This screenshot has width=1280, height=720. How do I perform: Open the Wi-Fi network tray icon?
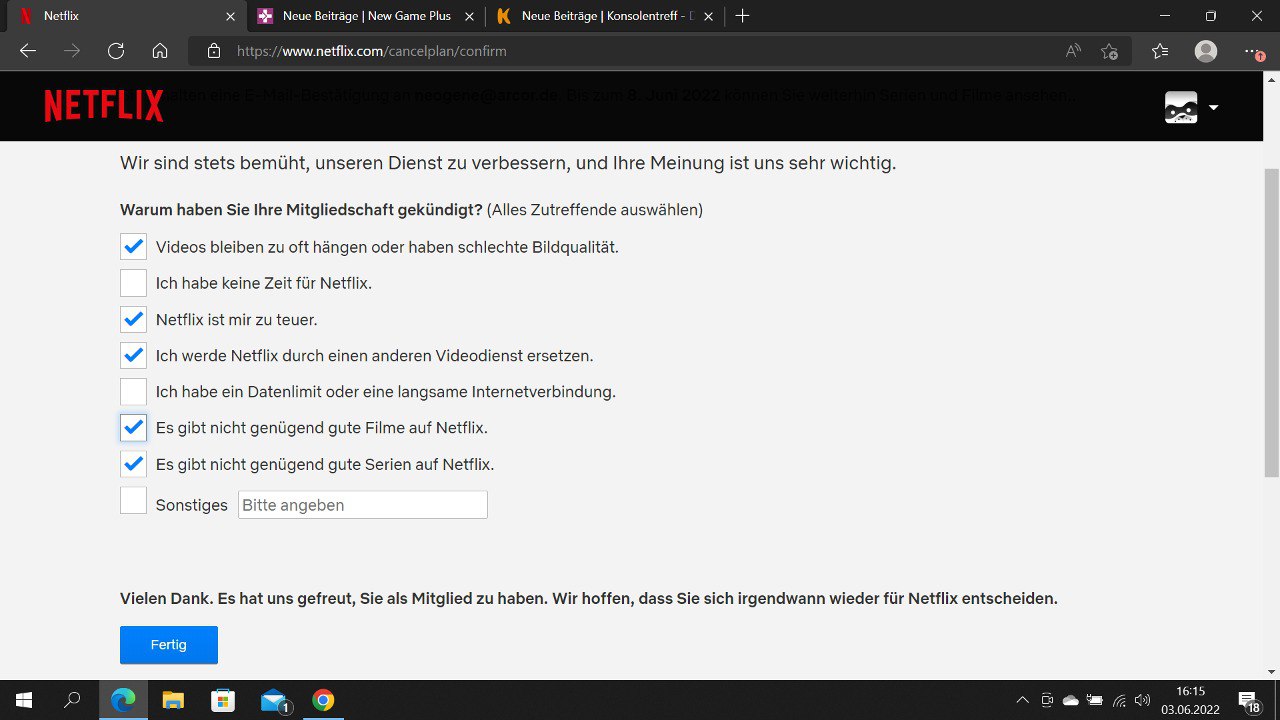click(1119, 700)
